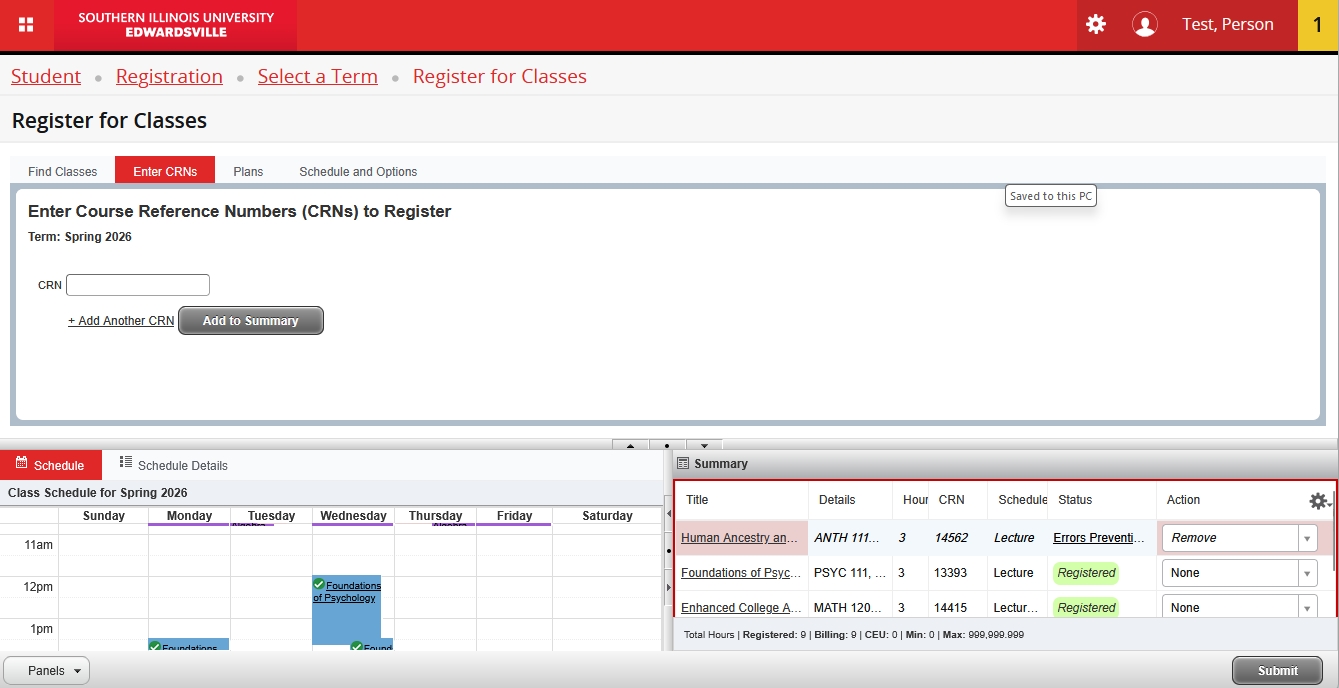Click the Summary table gear icon
Screen dimensions: 1339x688
[1318, 501]
